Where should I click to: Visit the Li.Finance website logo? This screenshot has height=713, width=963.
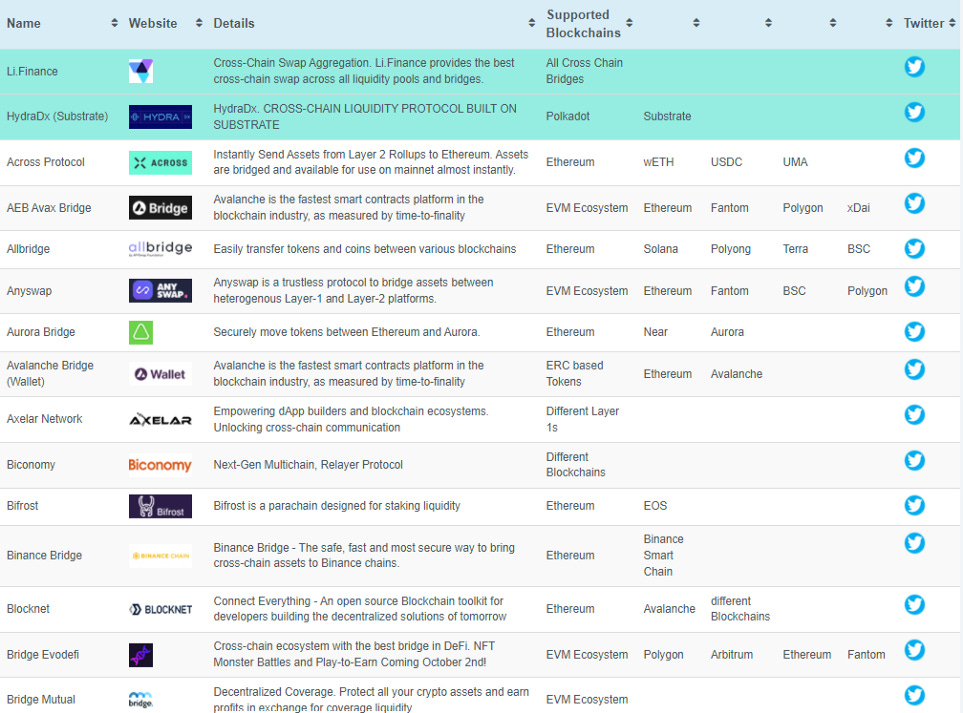[x=141, y=71]
